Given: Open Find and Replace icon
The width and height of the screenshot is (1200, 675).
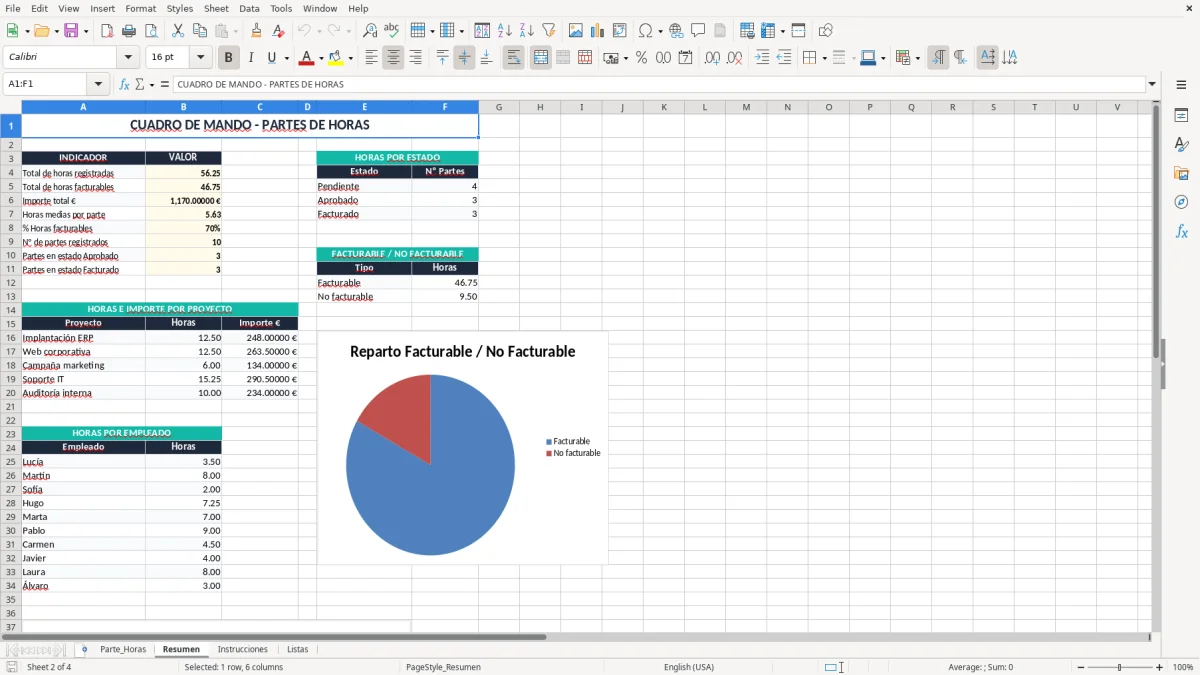Looking at the screenshot, I should (x=370, y=31).
